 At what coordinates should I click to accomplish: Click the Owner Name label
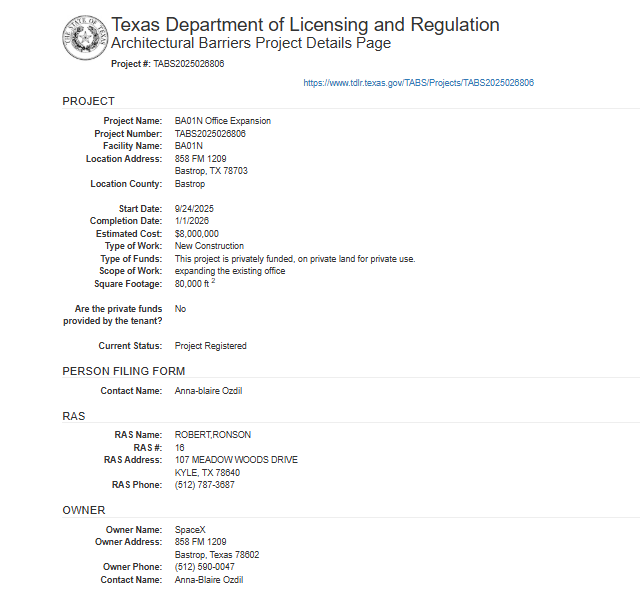[134, 530]
